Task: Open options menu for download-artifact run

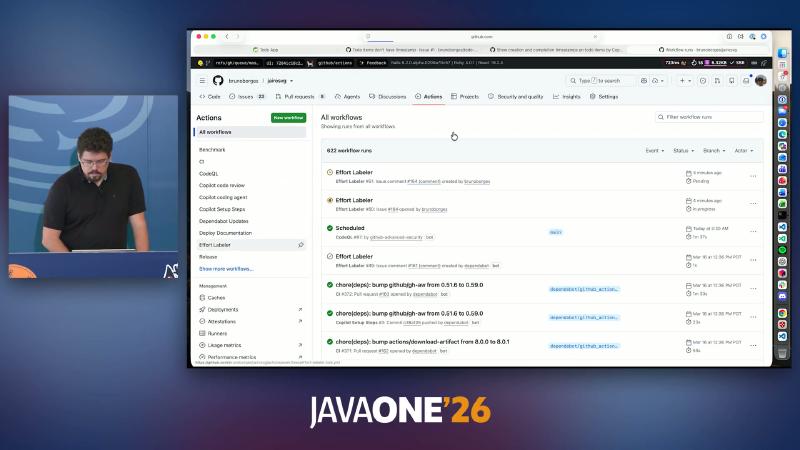Action: (753, 345)
